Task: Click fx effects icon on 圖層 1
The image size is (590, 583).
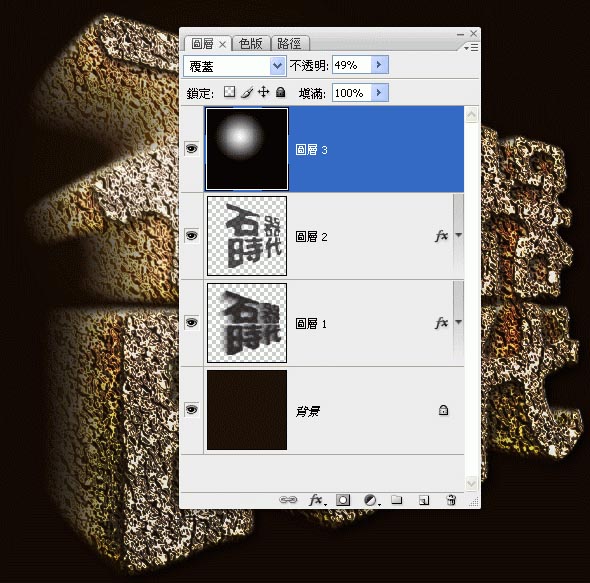Action: click(x=441, y=323)
